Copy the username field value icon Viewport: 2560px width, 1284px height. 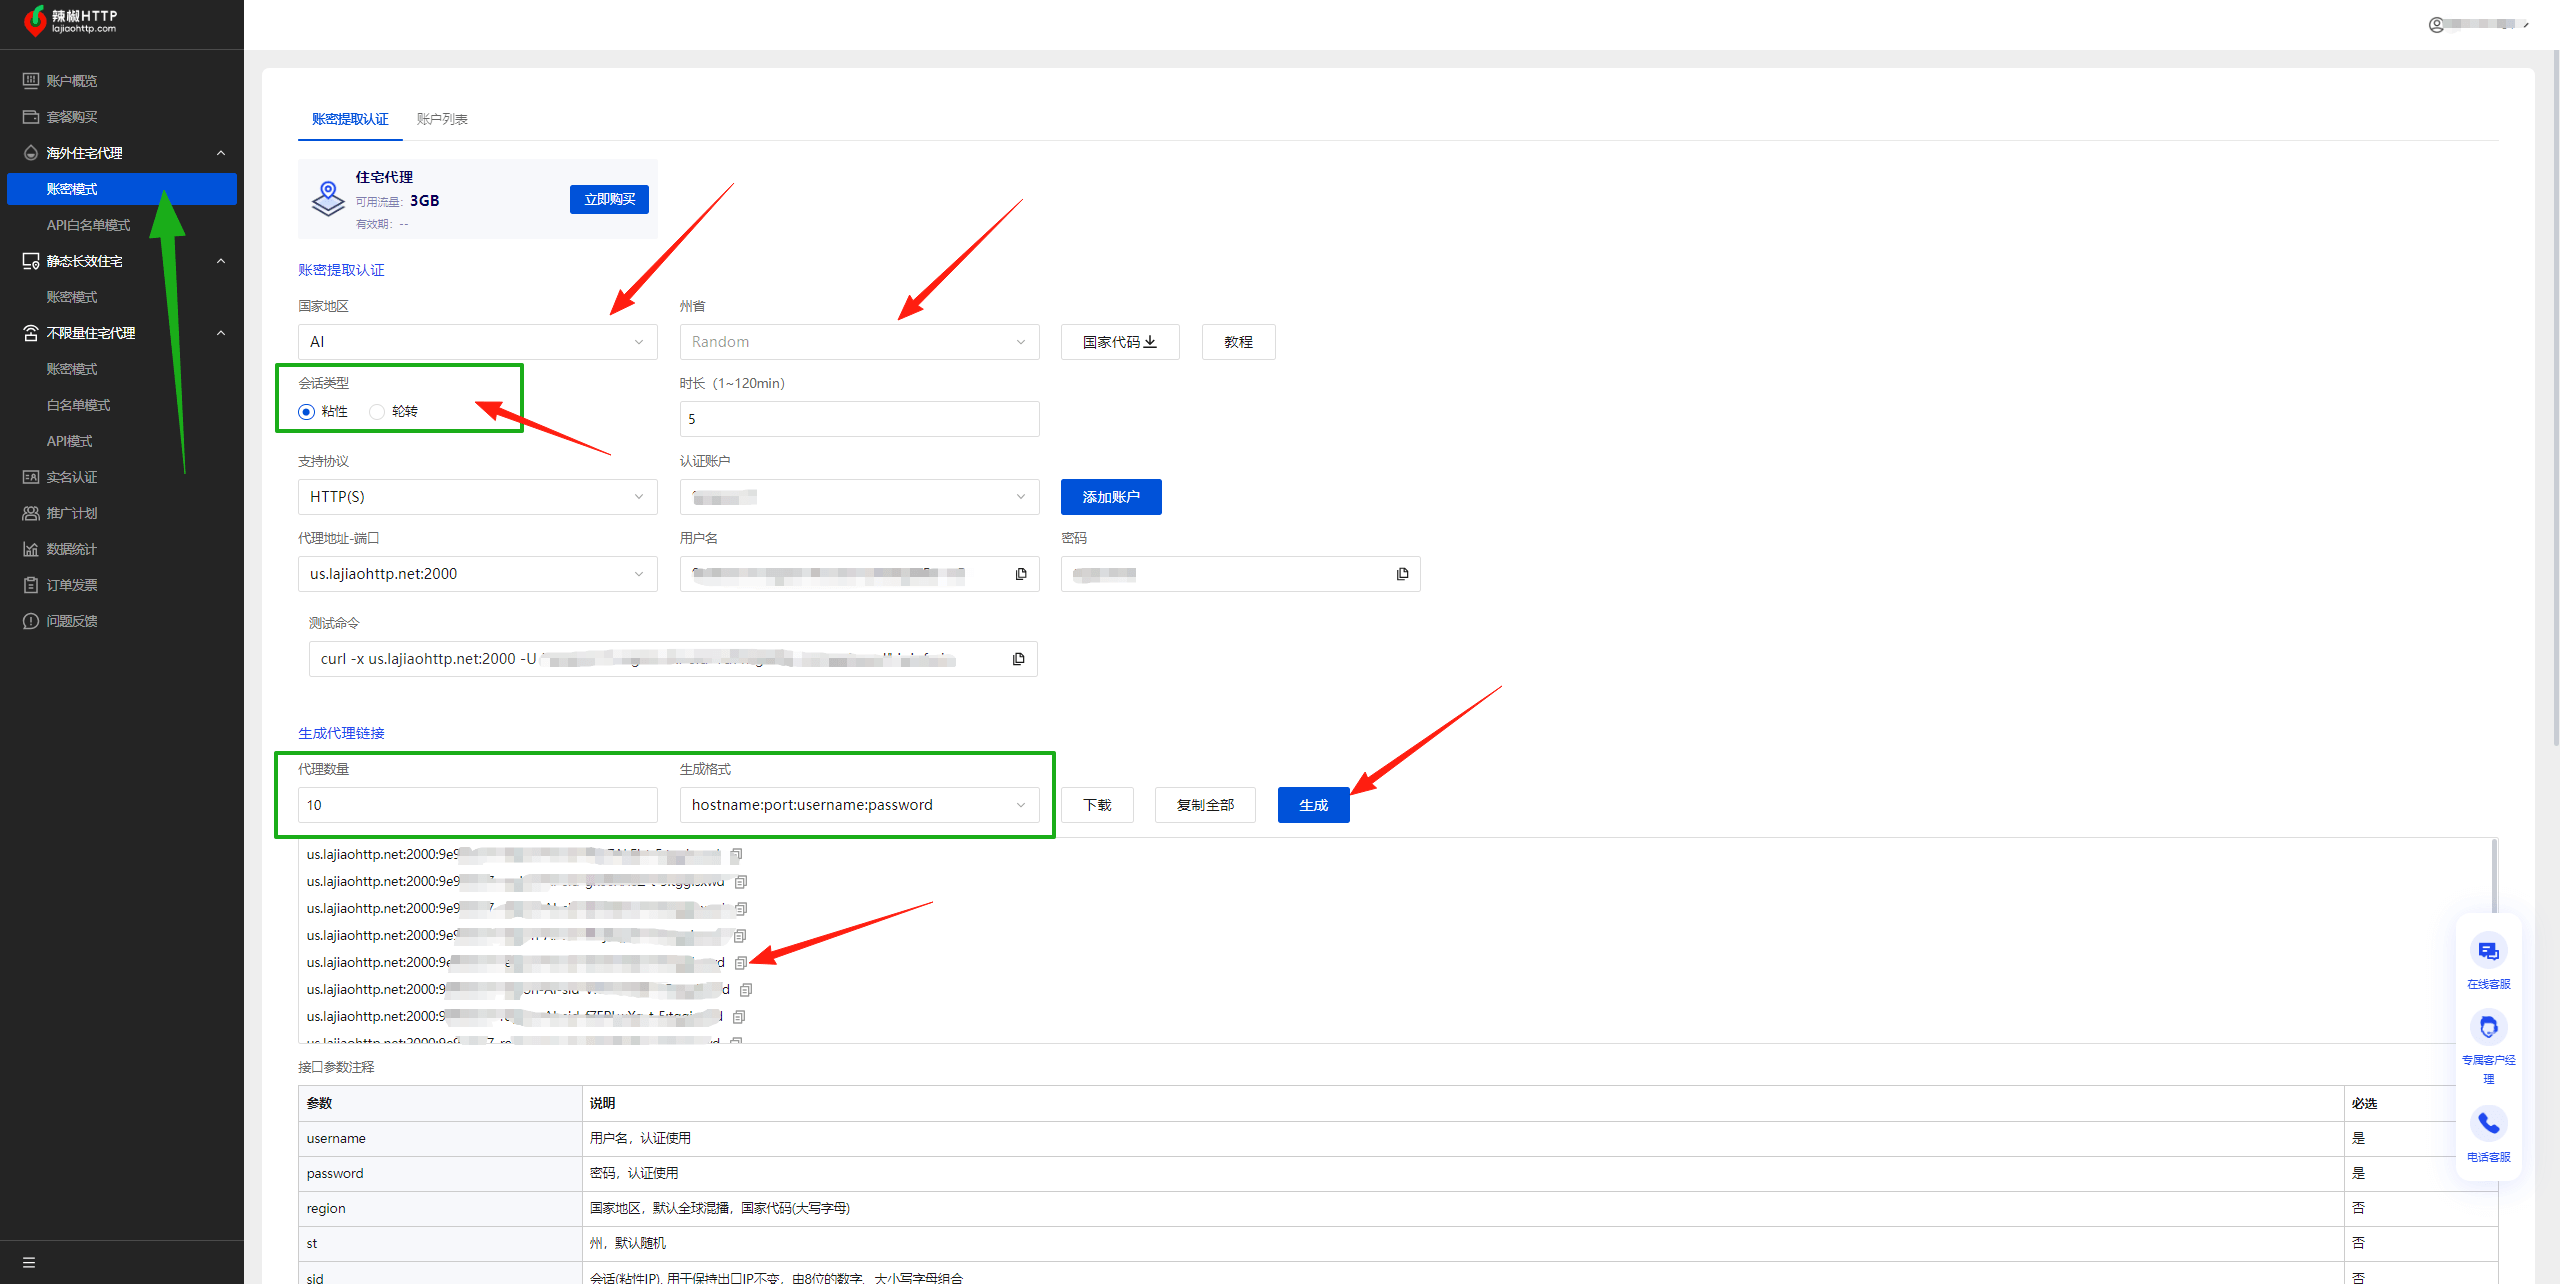pyautogui.click(x=1021, y=574)
